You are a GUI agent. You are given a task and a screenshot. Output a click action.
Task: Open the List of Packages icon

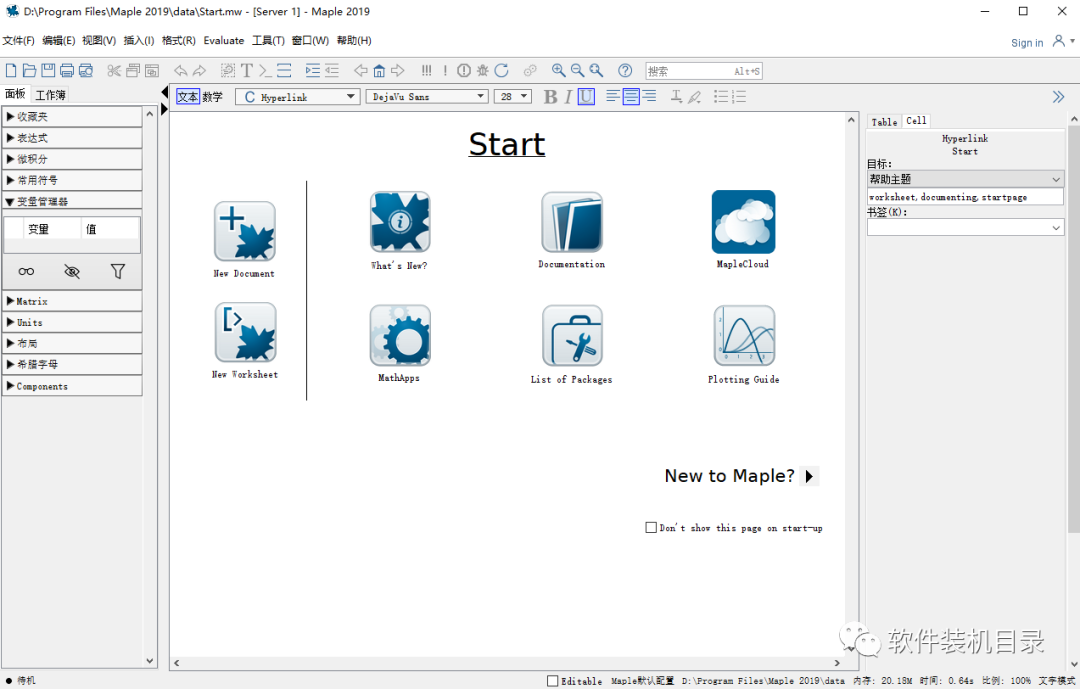(572, 336)
